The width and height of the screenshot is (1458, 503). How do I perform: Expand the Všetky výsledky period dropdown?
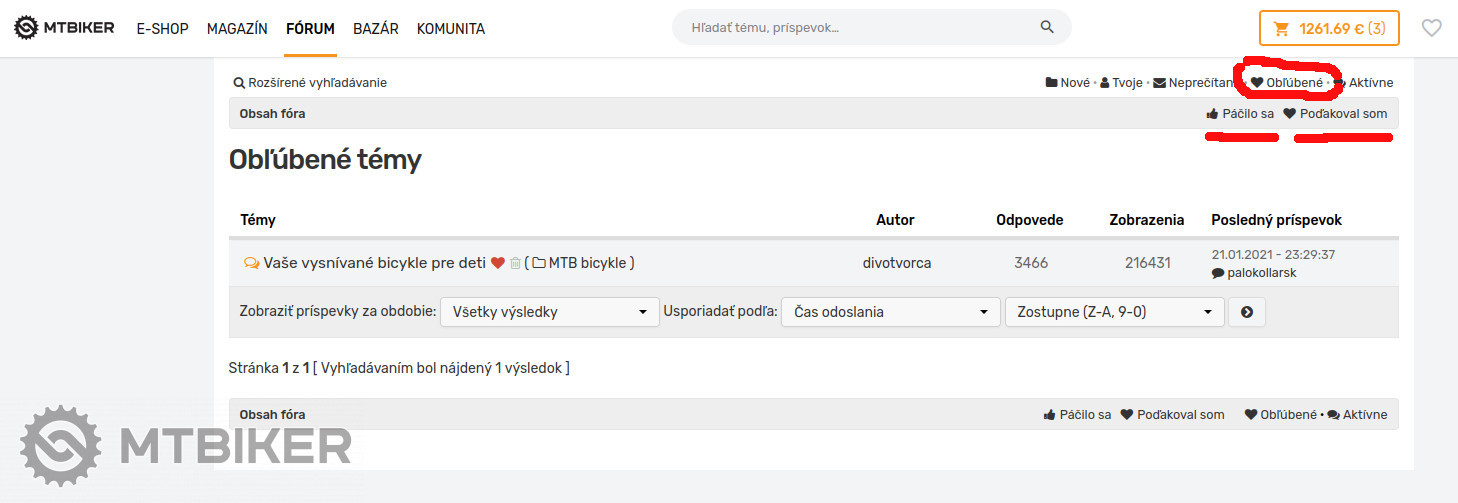(x=549, y=312)
